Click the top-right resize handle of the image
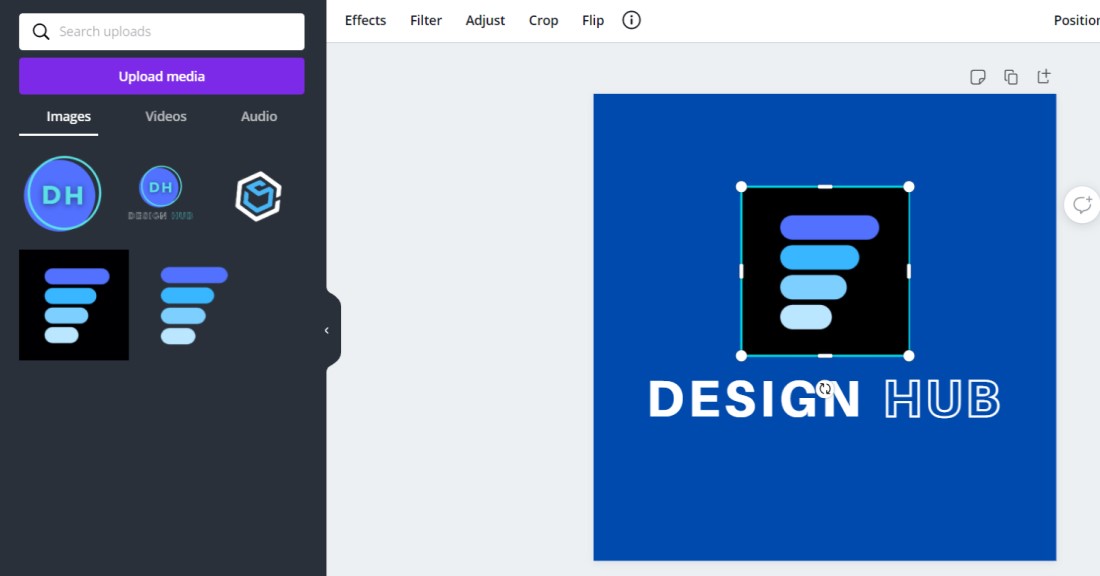Image resolution: width=1100 pixels, height=576 pixels. pyautogui.click(x=909, y=187)
